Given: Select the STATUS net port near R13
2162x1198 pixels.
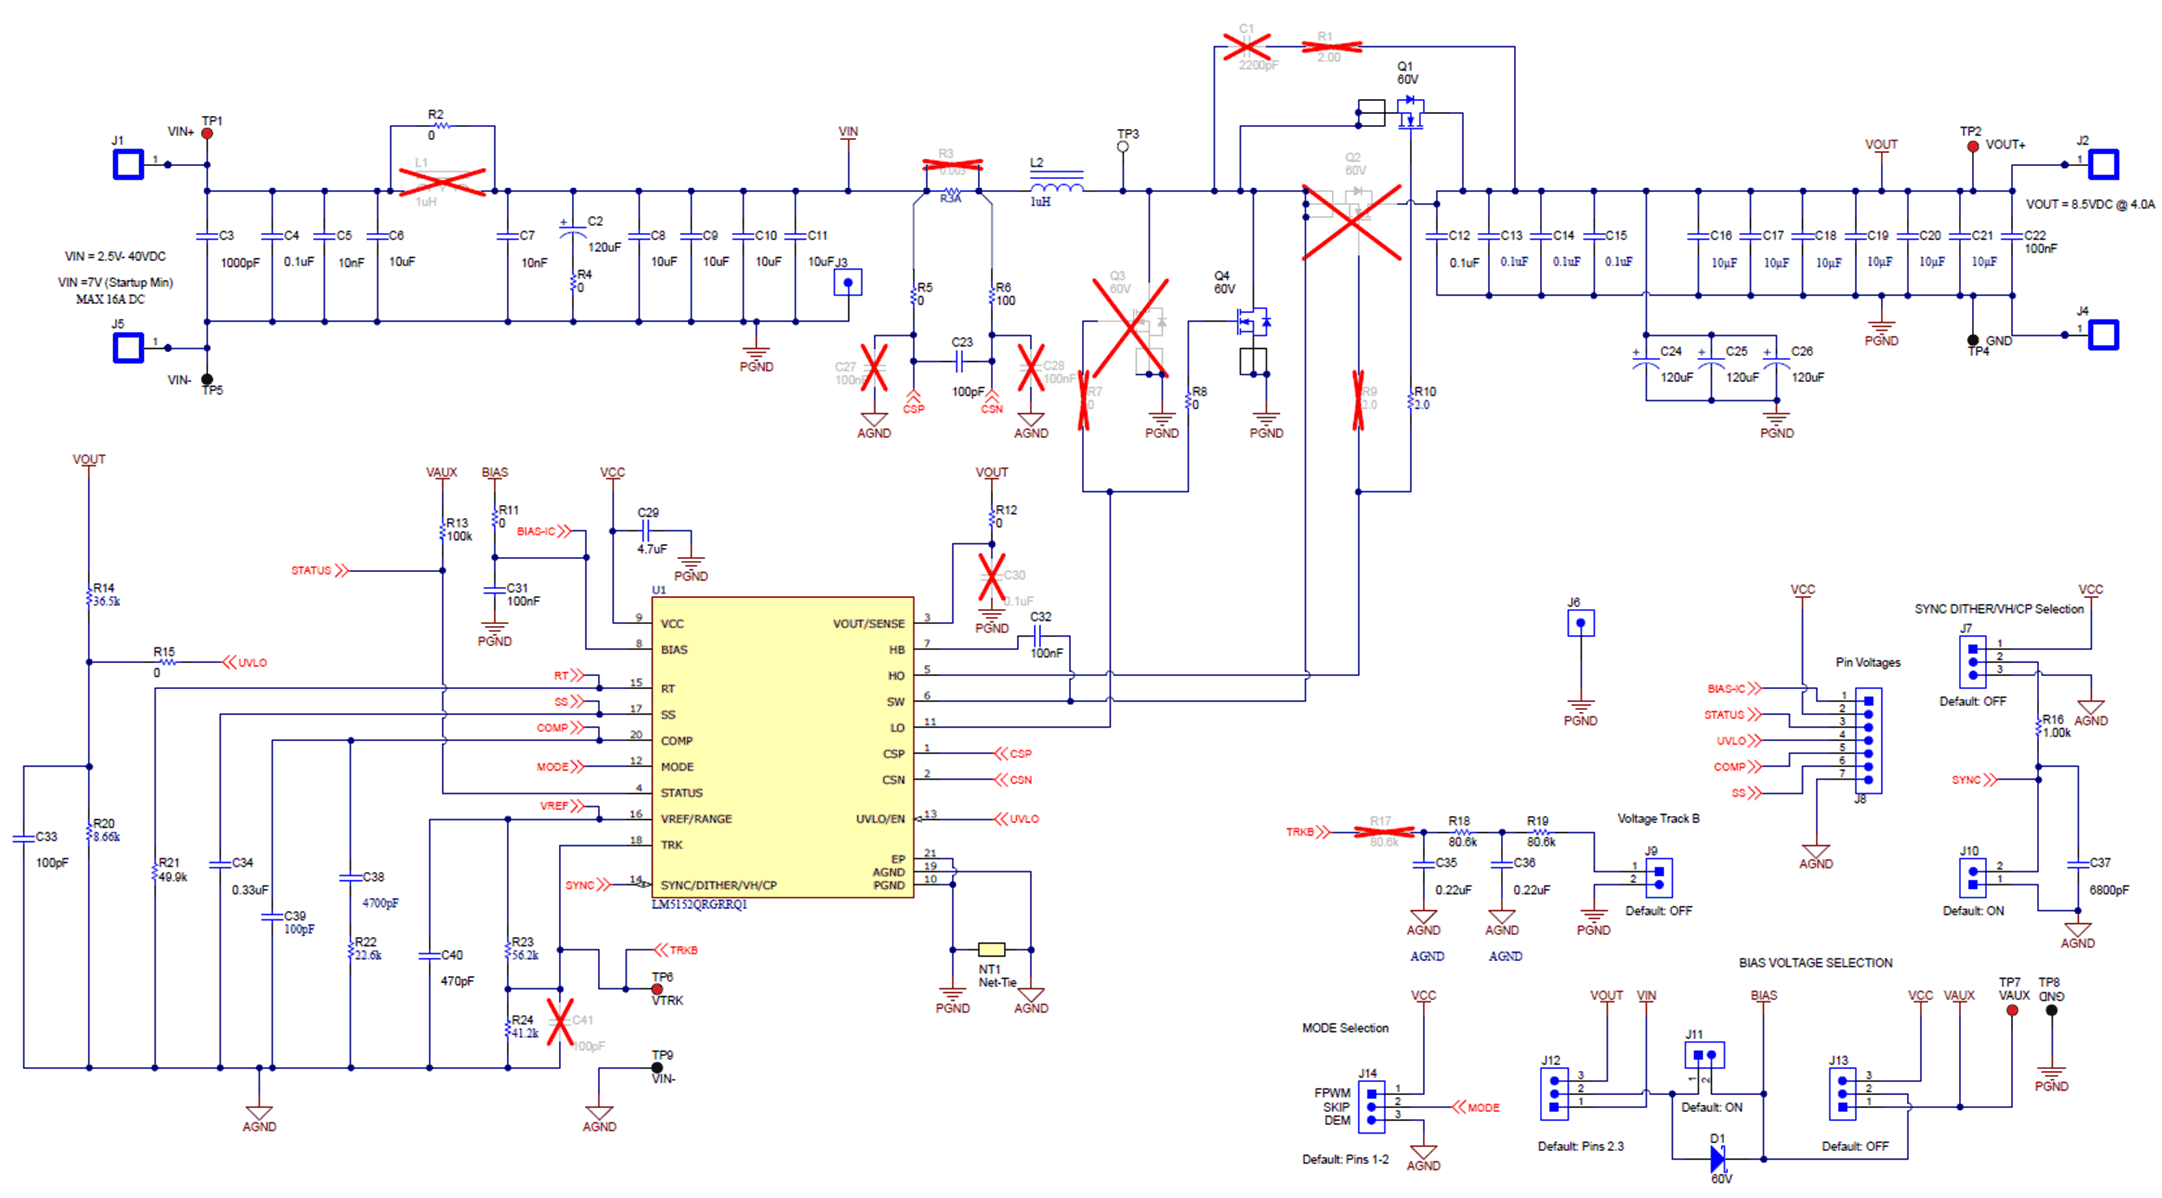Looking at the screenshot, I should point(320,570).
